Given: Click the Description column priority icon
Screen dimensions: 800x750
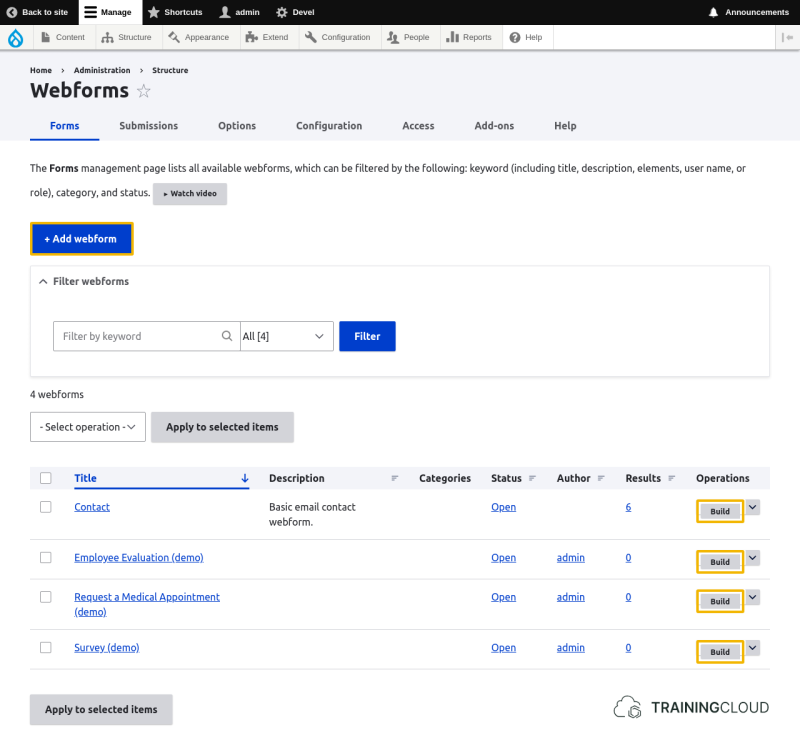Looking at the screenshot, I should coord(394,478).
